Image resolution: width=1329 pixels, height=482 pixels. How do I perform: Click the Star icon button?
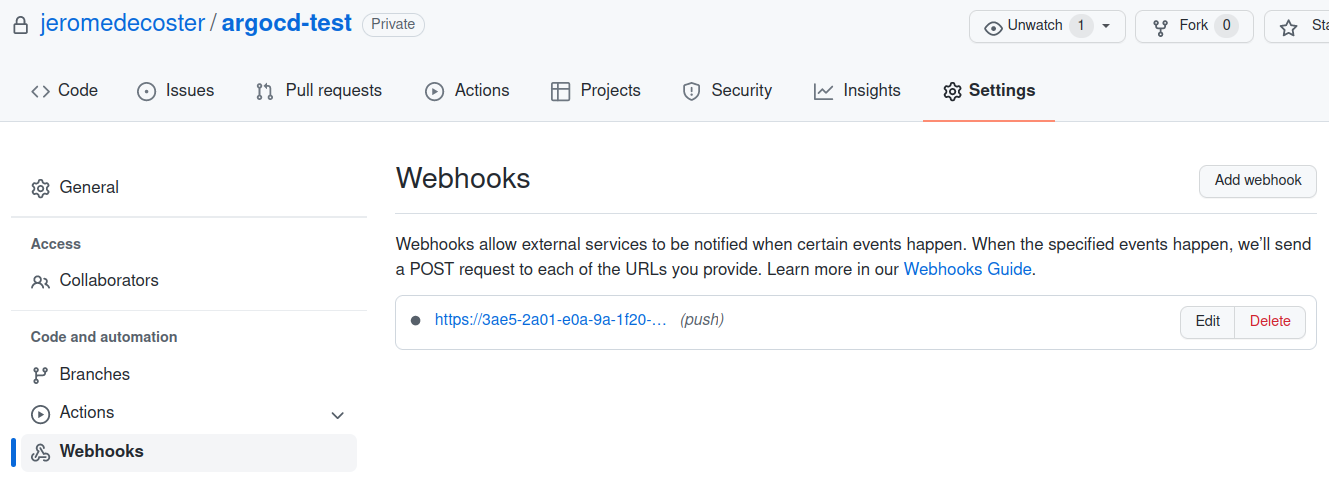pyautogui.click(x=1290, y=26)
